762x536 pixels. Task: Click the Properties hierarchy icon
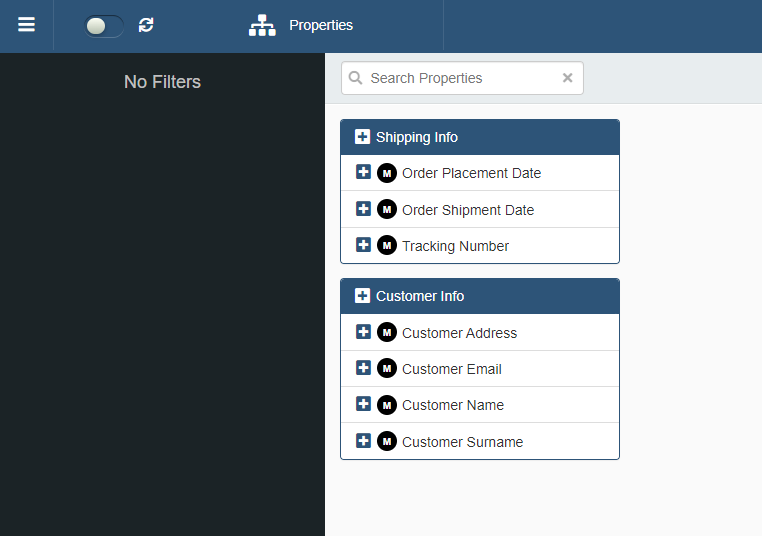[262, 26]
